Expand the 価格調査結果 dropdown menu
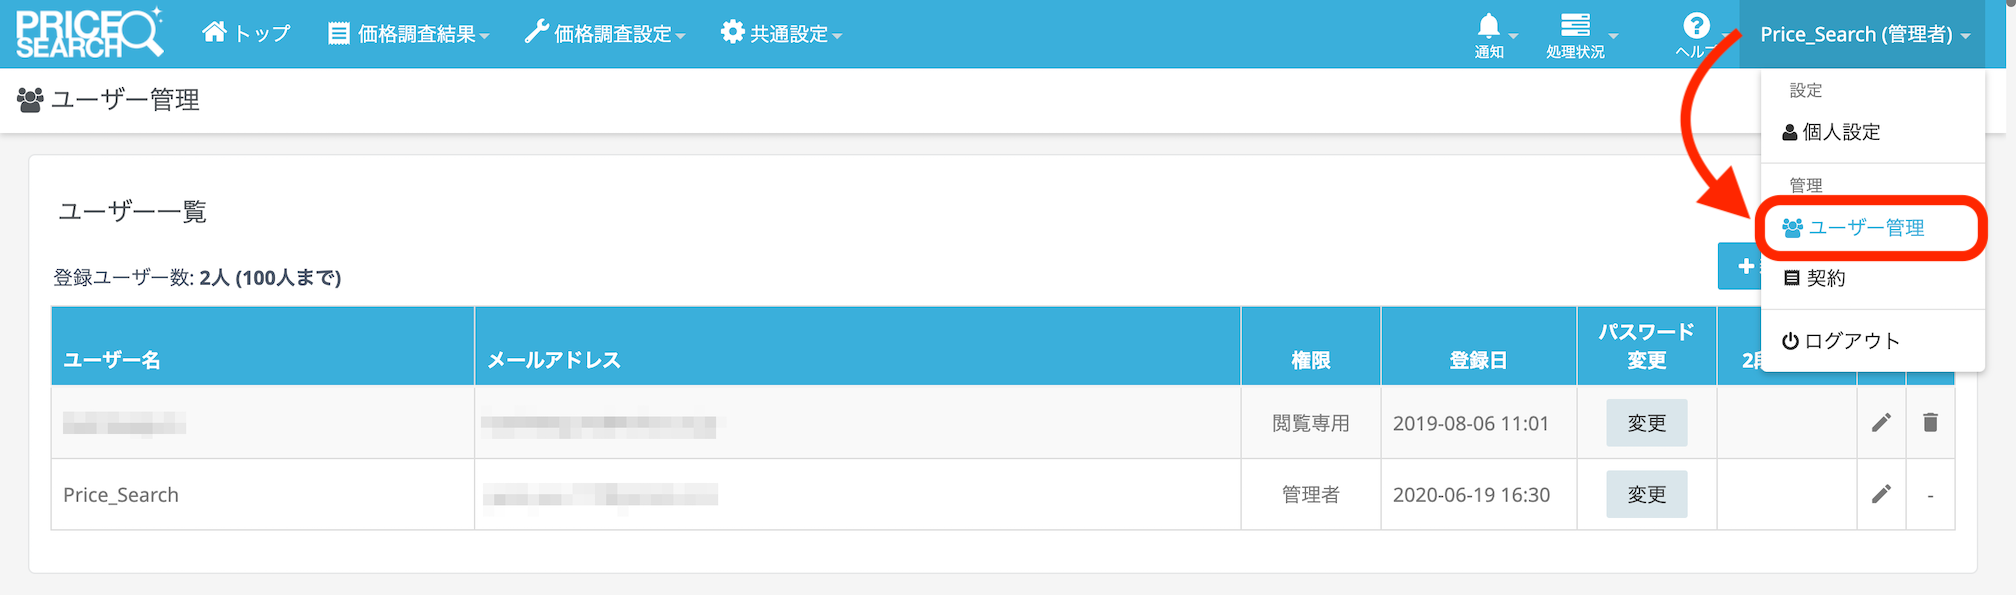Image resolution: width=2016 pixels, height=595 pixels. [409, 34]
